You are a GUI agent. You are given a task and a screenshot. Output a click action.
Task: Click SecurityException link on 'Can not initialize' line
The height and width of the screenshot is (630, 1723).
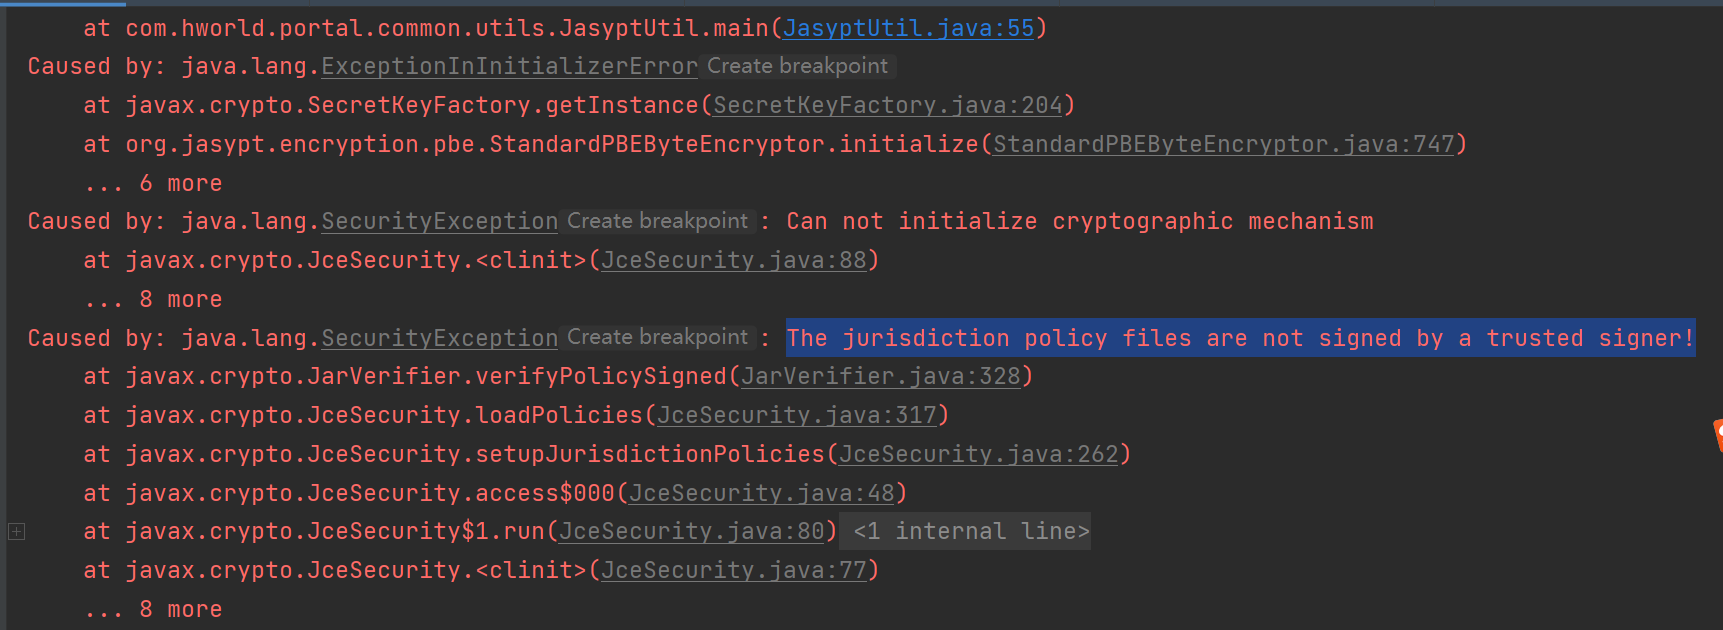pyautogui.click(x=439, y=221)
